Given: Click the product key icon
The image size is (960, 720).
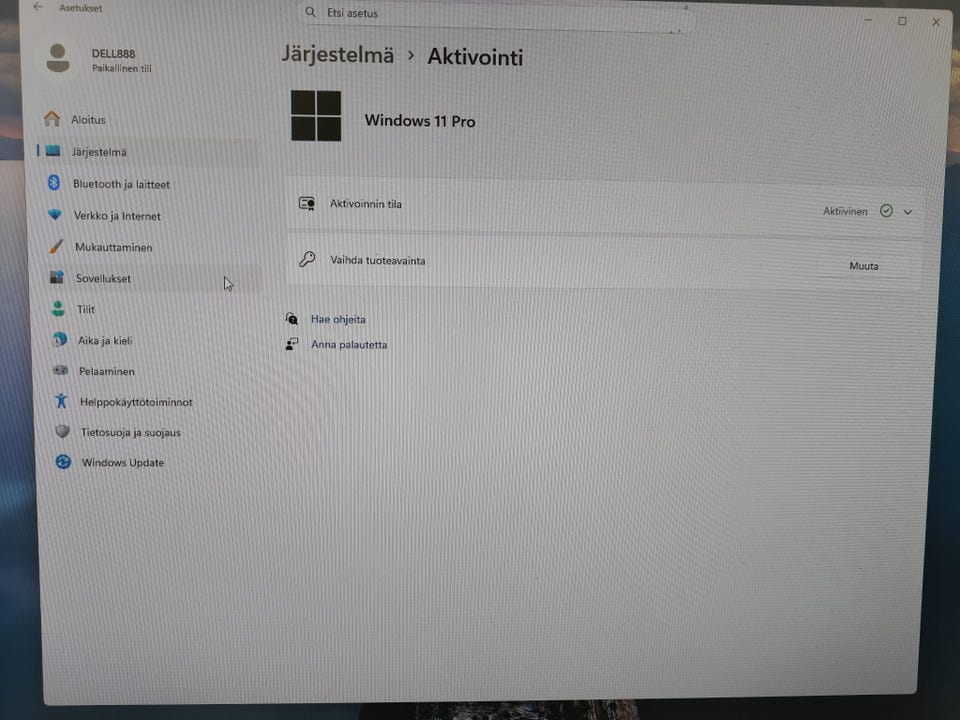Looking at the screenshot, I should coord(307,259).
